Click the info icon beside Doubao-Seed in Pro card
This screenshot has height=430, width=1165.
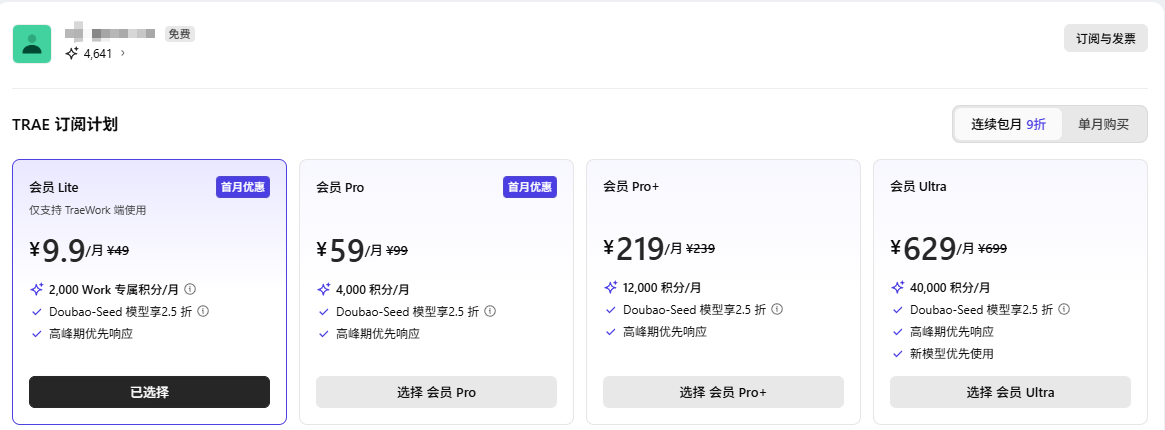490,311
